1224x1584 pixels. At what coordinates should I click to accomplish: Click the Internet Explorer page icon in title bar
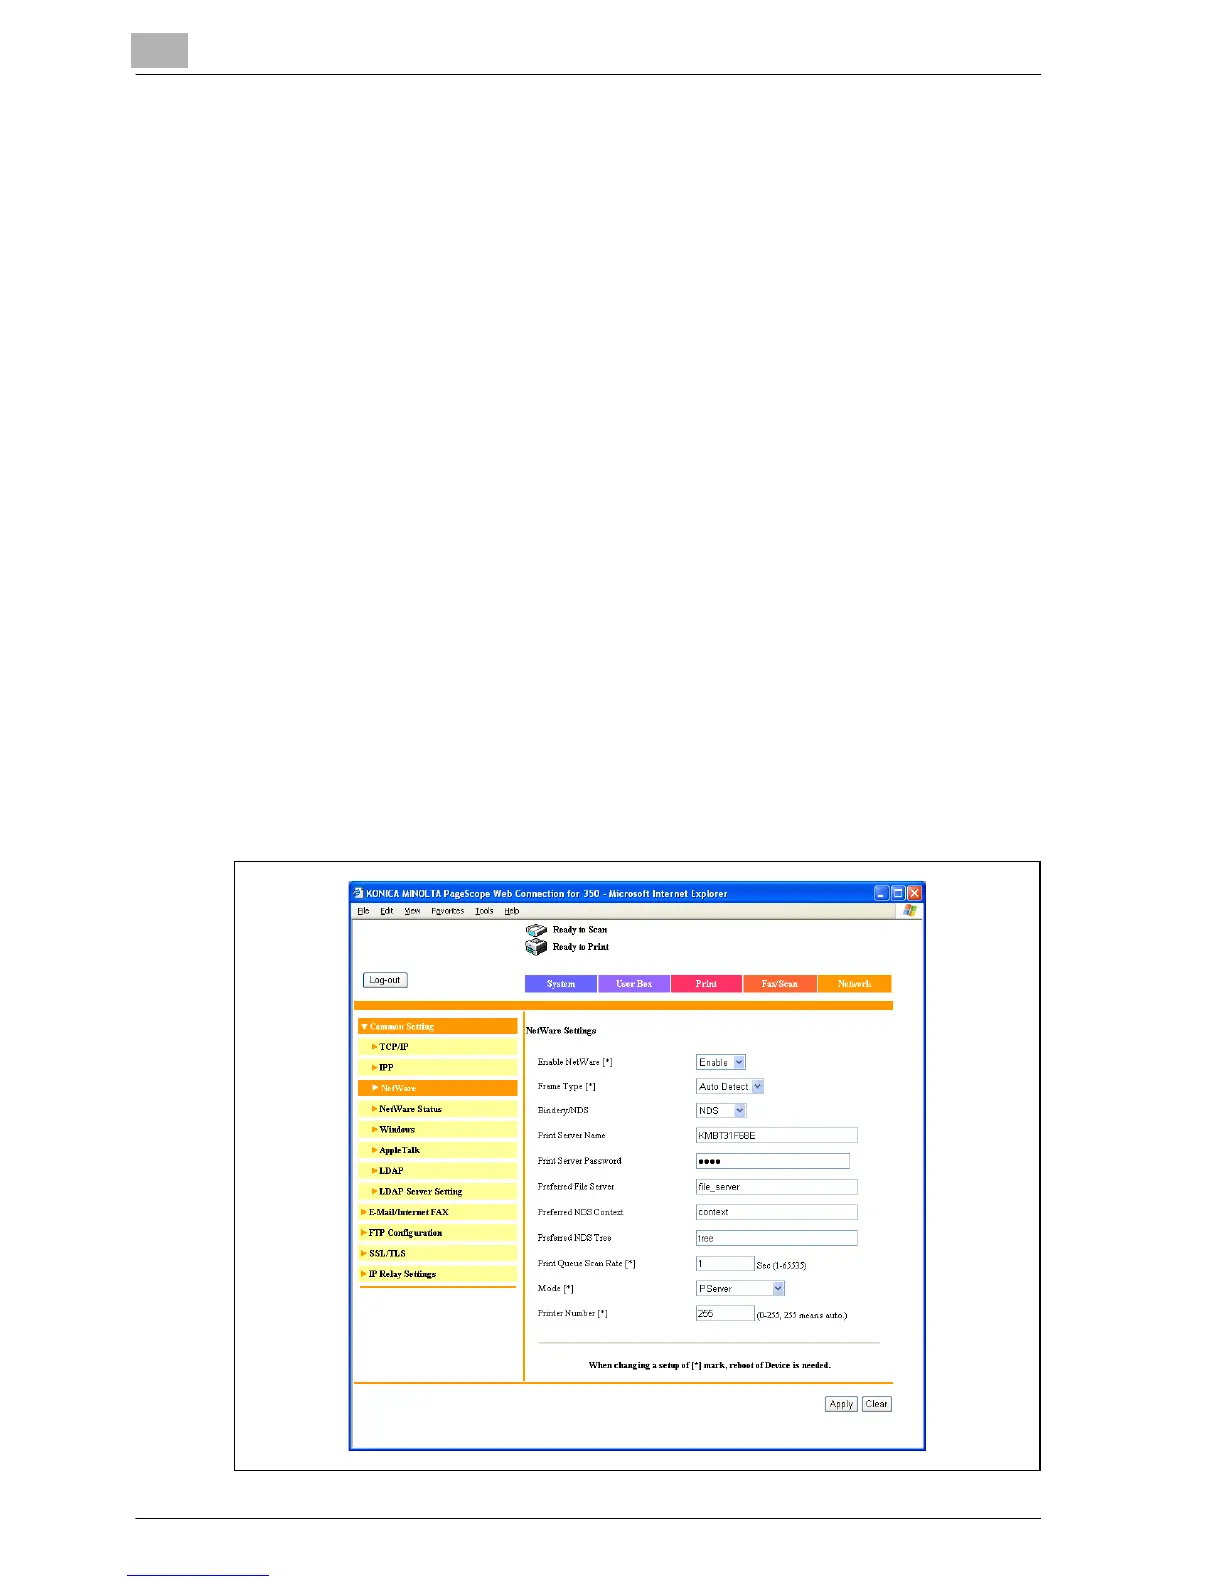pyautogui.click(x=359, y=893)
